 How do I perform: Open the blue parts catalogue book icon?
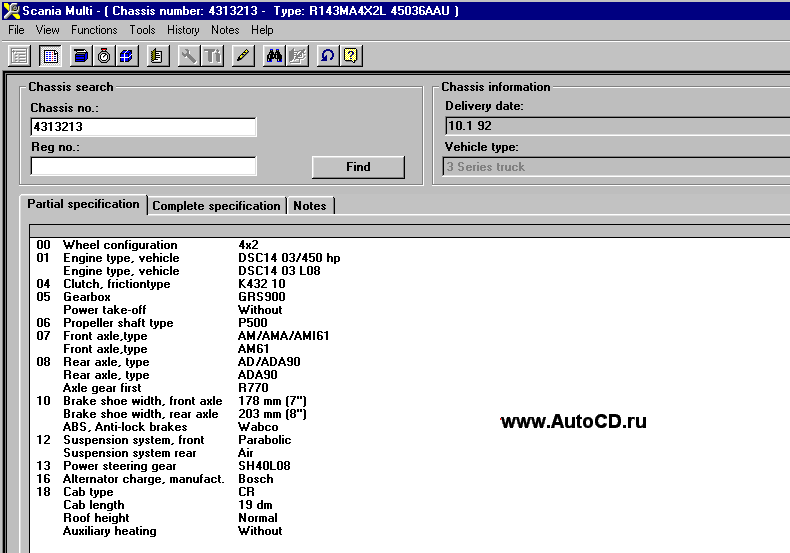click(x=81, y=55)
